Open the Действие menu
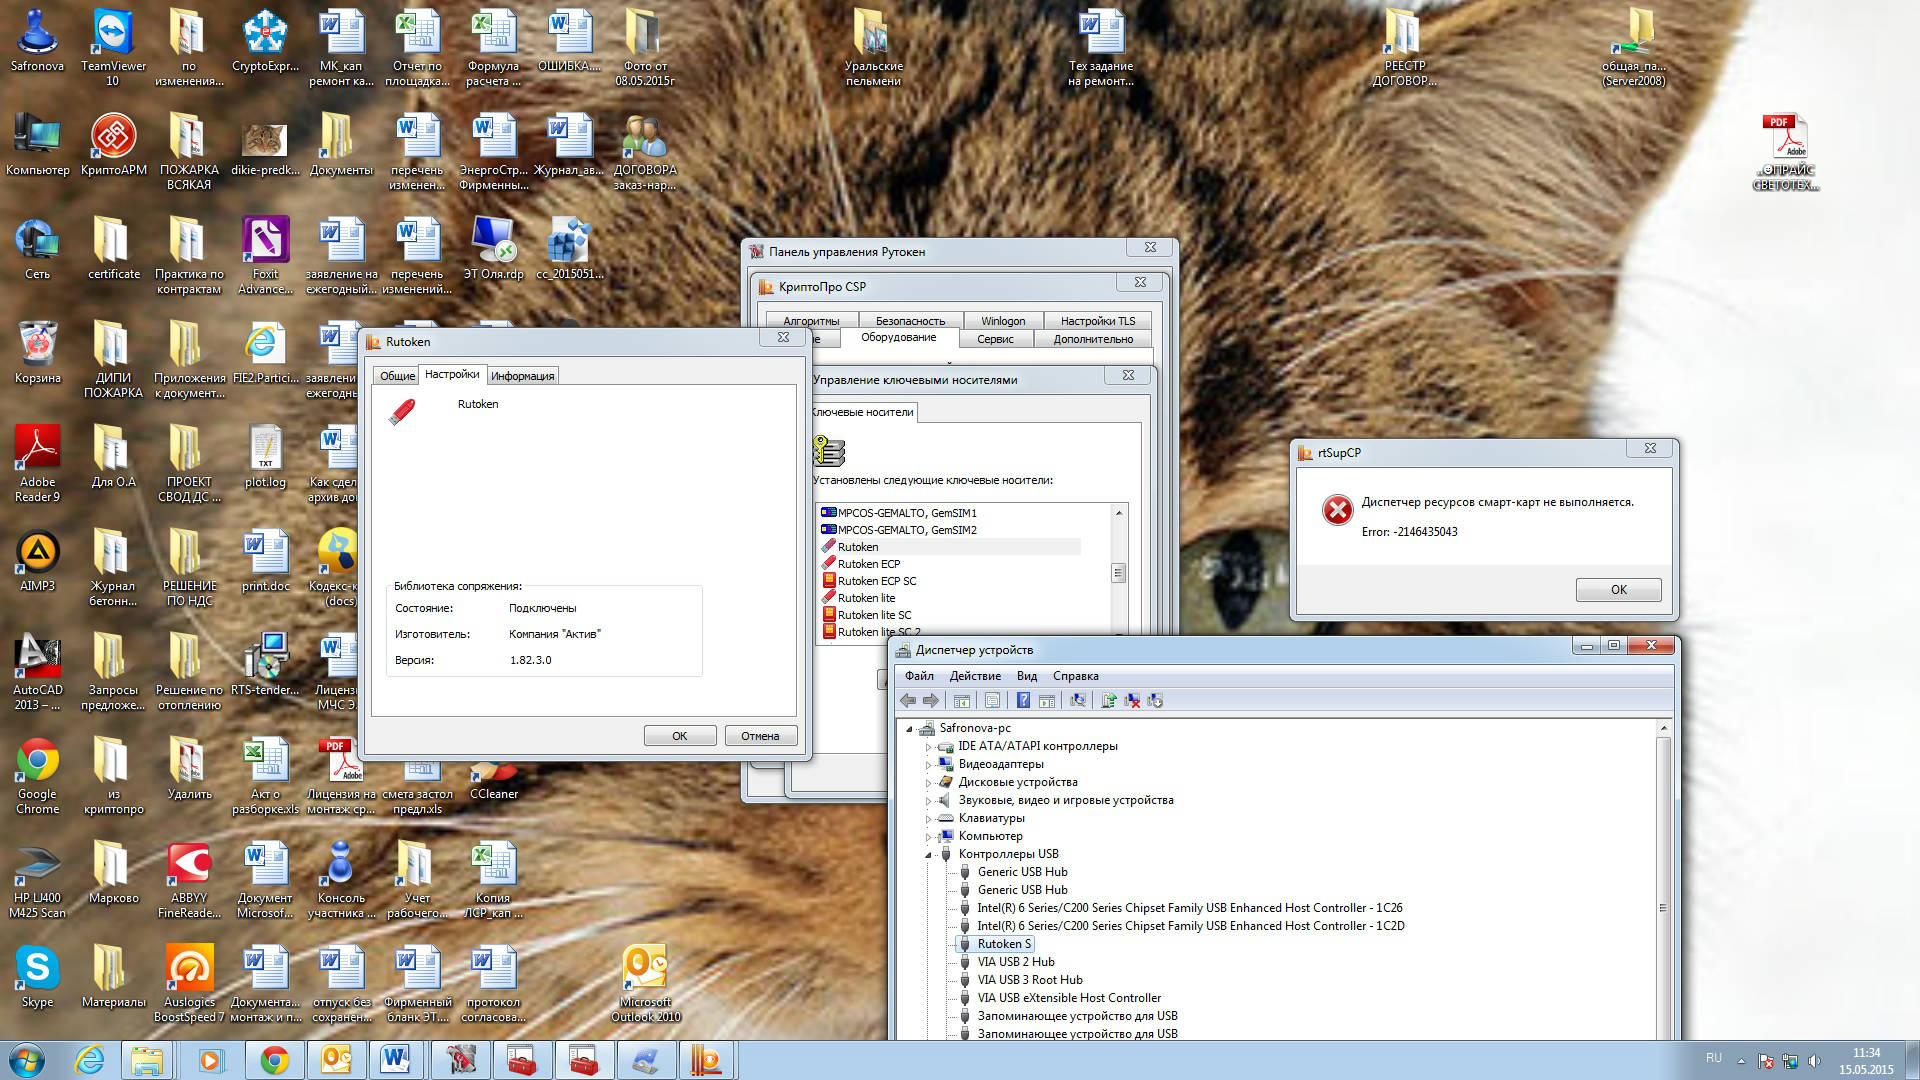1920x1080 pixels. pos(974,676)
